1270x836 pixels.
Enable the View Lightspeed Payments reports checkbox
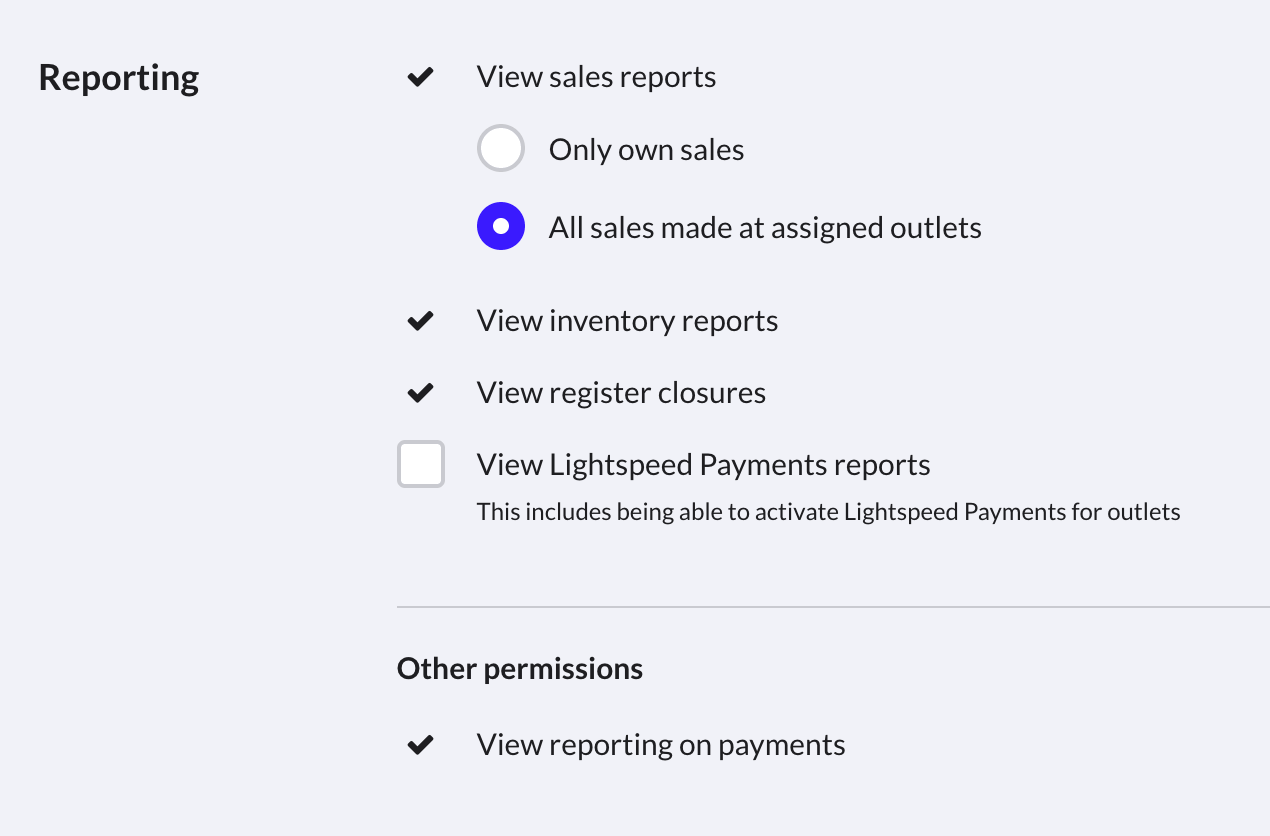[x=421, y=465]
